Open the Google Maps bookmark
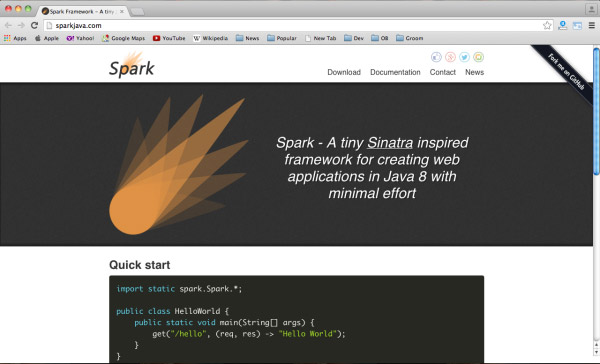The image size is (600, 364). click(124, 38)
